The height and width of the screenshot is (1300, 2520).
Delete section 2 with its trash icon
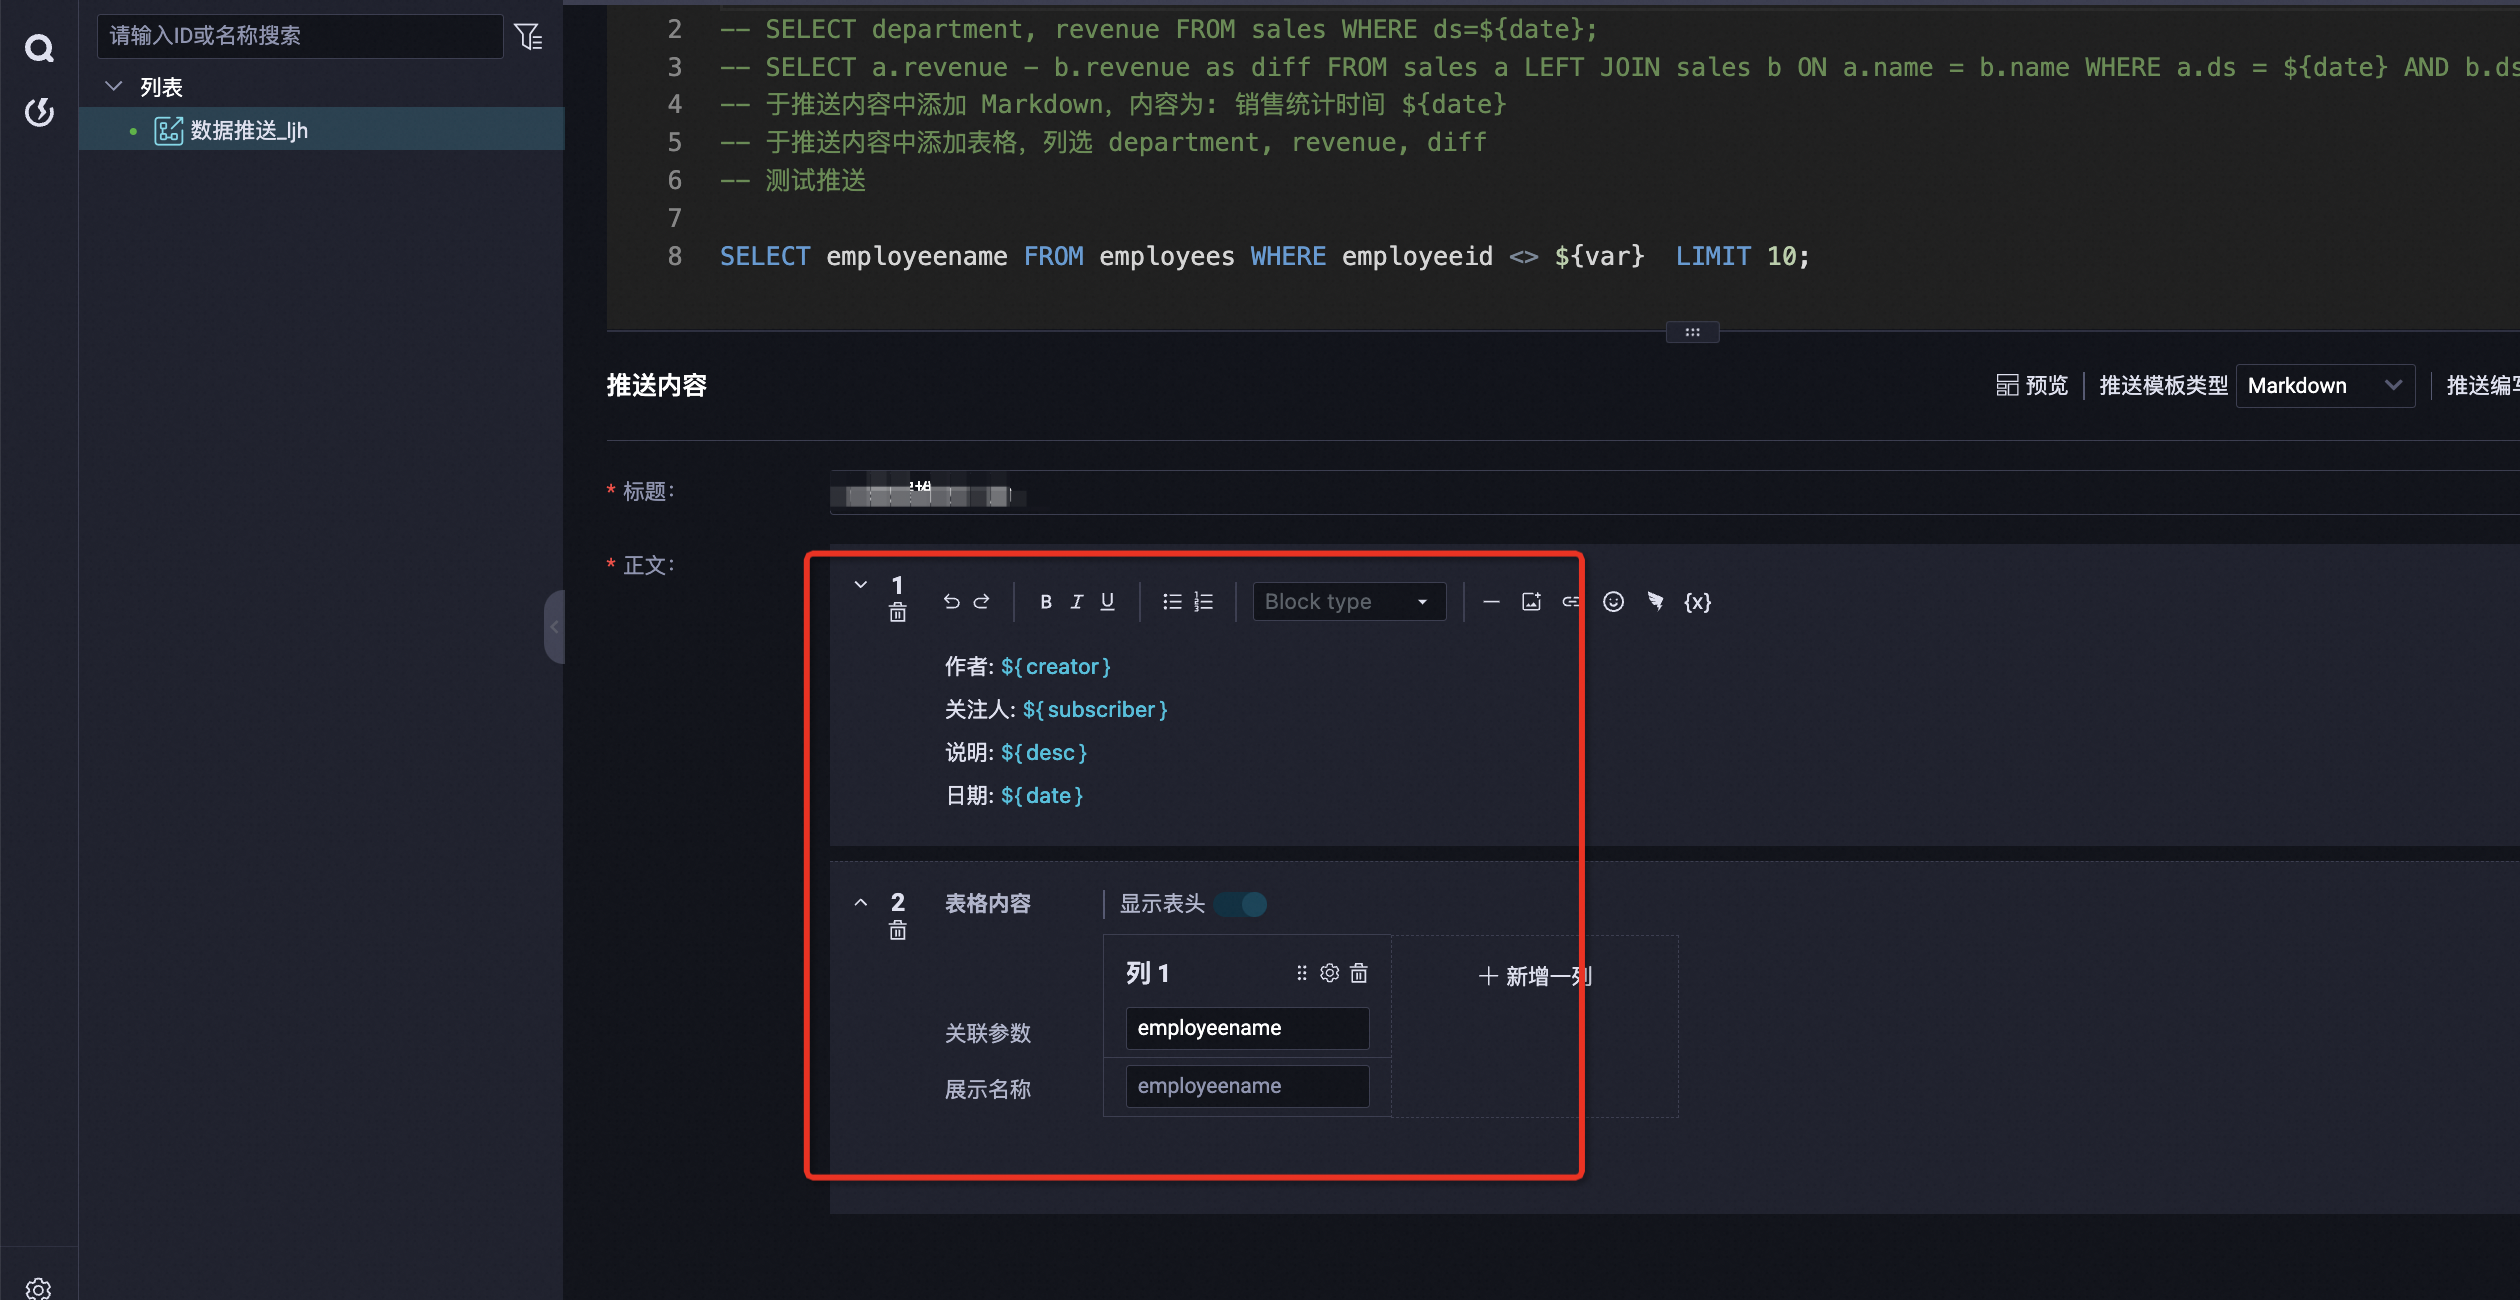coord(898,931)
